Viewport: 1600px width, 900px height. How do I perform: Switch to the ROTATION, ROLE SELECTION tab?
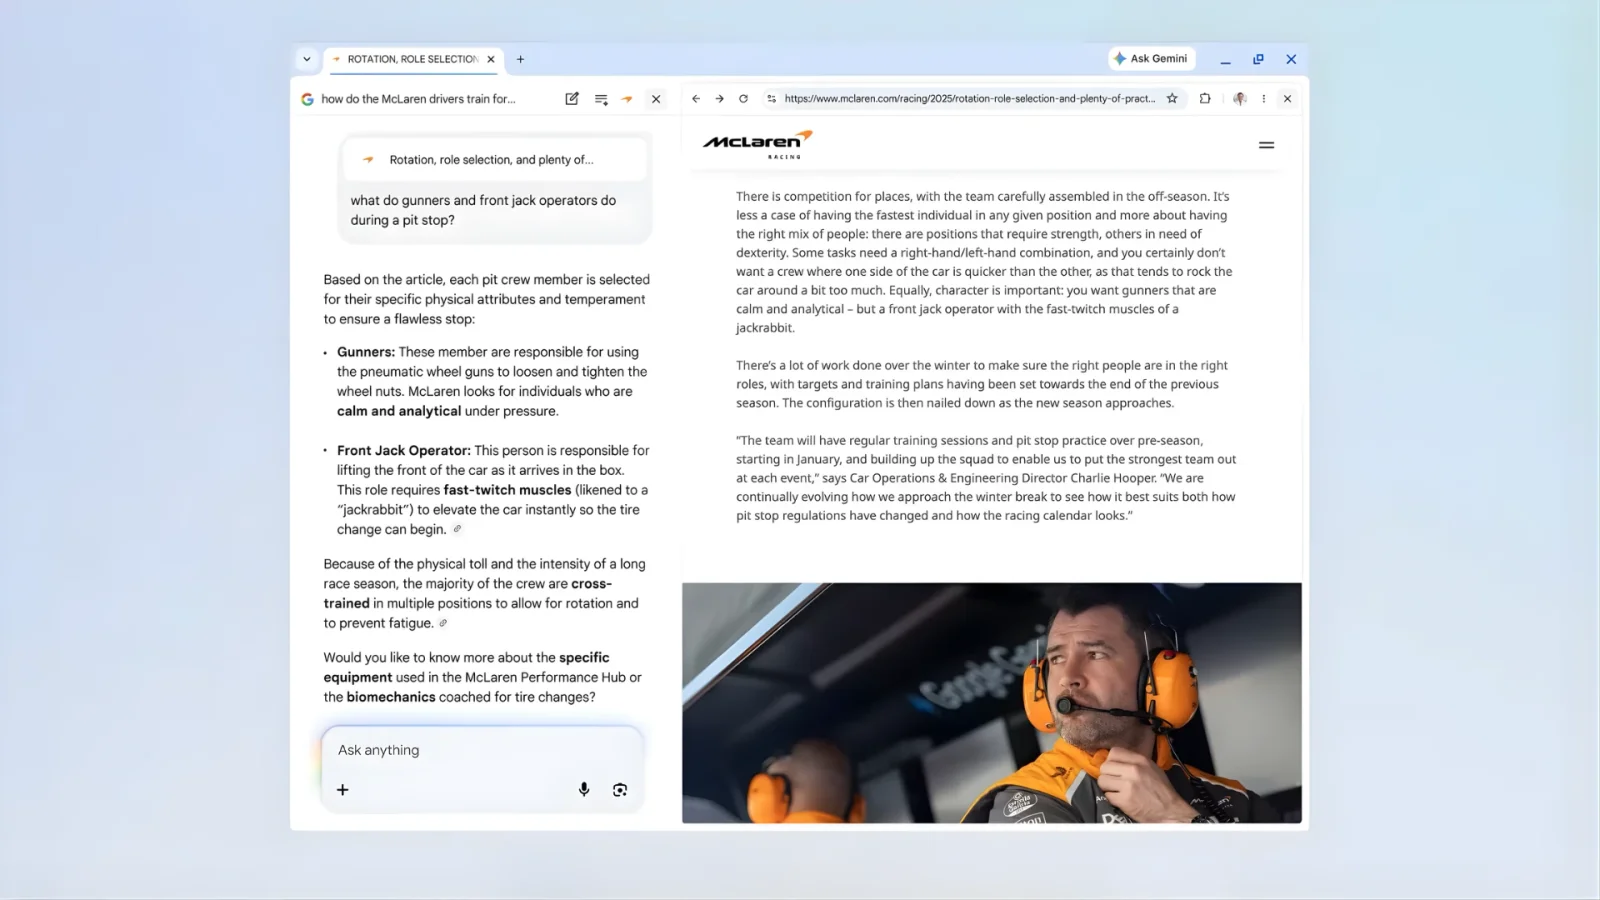click(412, 59)
